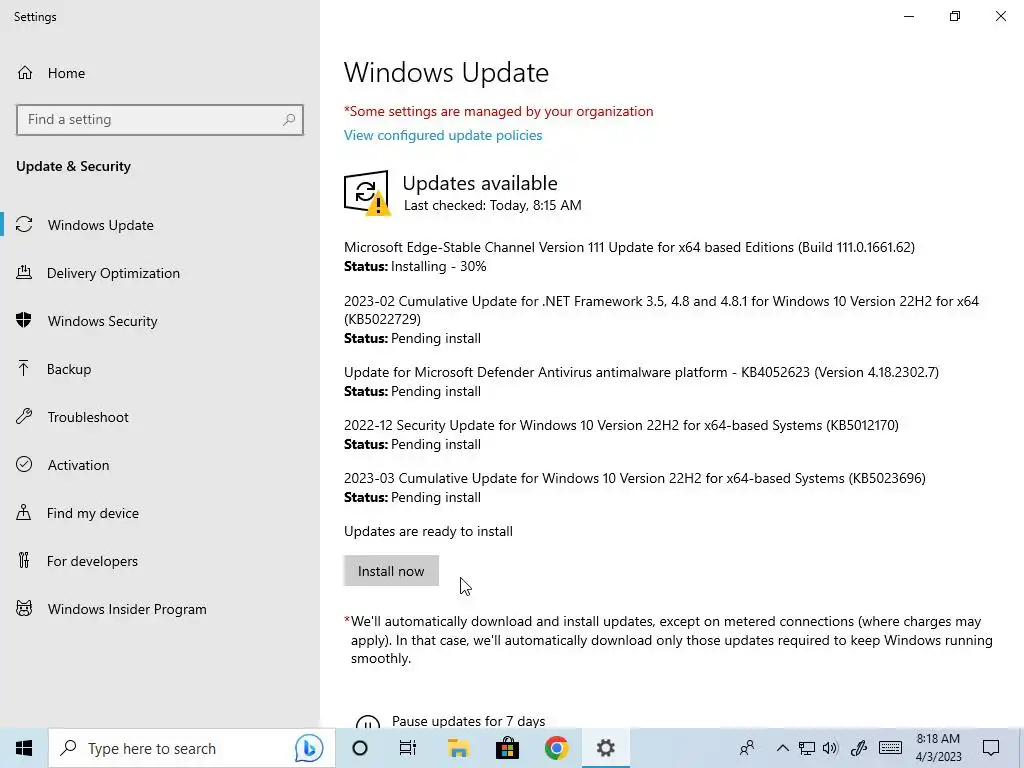Screen dimensions: 1024x768
Task: Click the Troubleshoot wrench icon
Action: click(24, 417)
